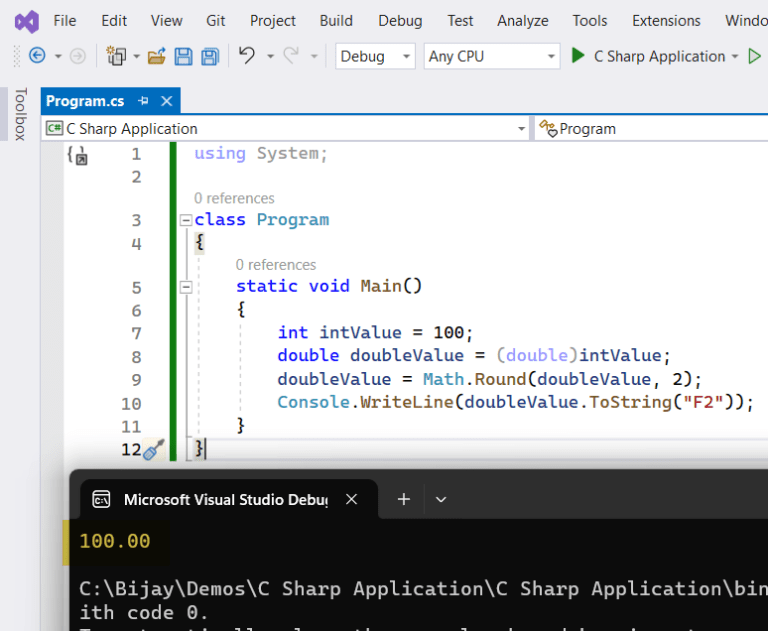Open the Undo history dropdown arrow
768x631 pixels.
(270, 56)
